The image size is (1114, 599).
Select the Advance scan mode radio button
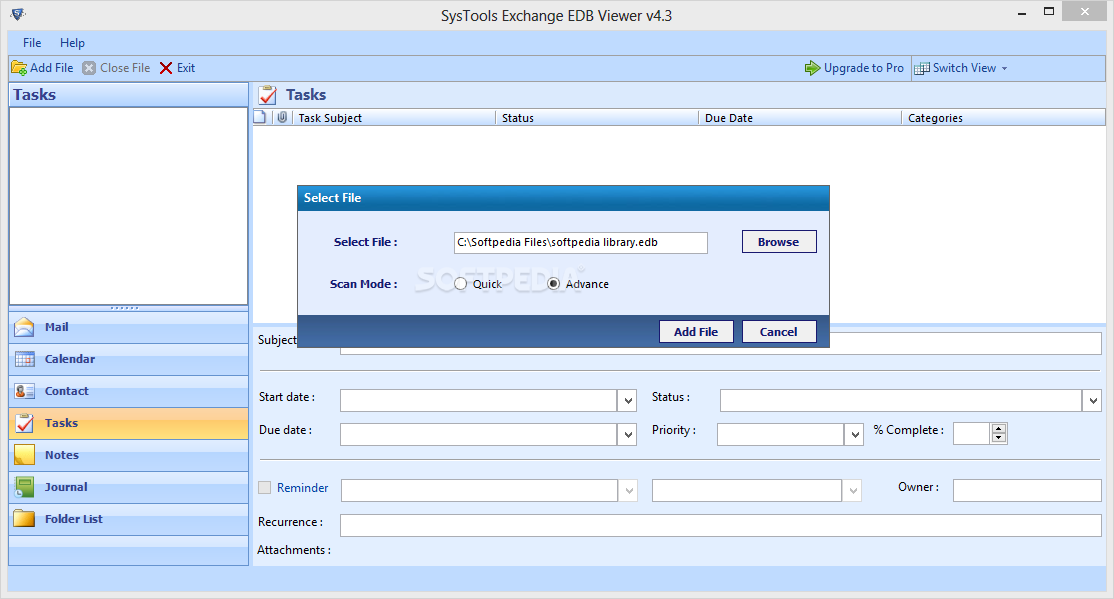point(553,284)
